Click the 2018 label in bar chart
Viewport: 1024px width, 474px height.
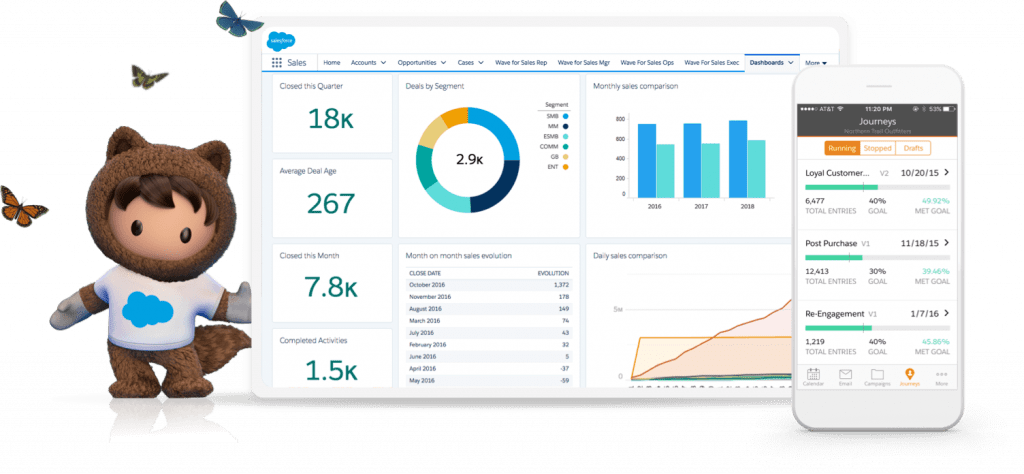(x=747, y=206)
